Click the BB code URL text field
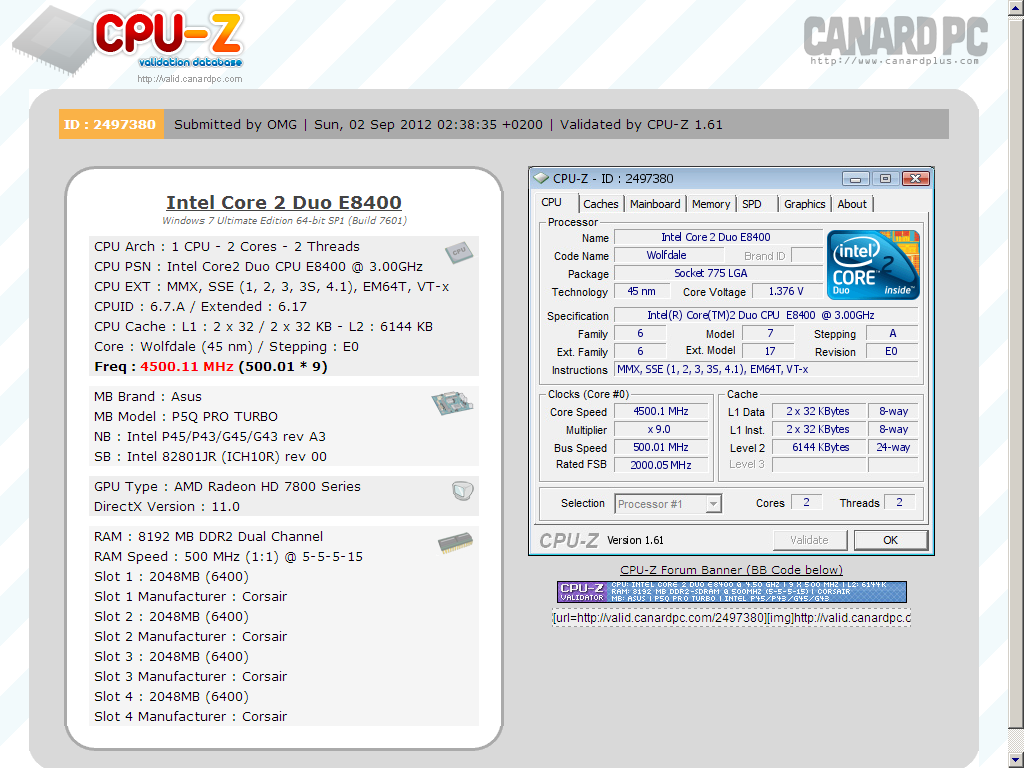Image resolution: width=1024 pixels, height=768 pixels. point(731,617)
